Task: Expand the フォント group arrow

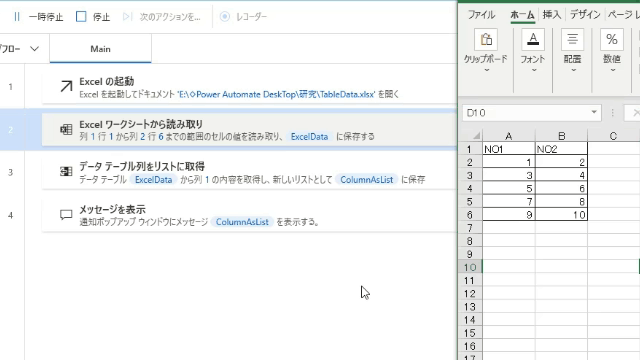Action: point(533,71)
